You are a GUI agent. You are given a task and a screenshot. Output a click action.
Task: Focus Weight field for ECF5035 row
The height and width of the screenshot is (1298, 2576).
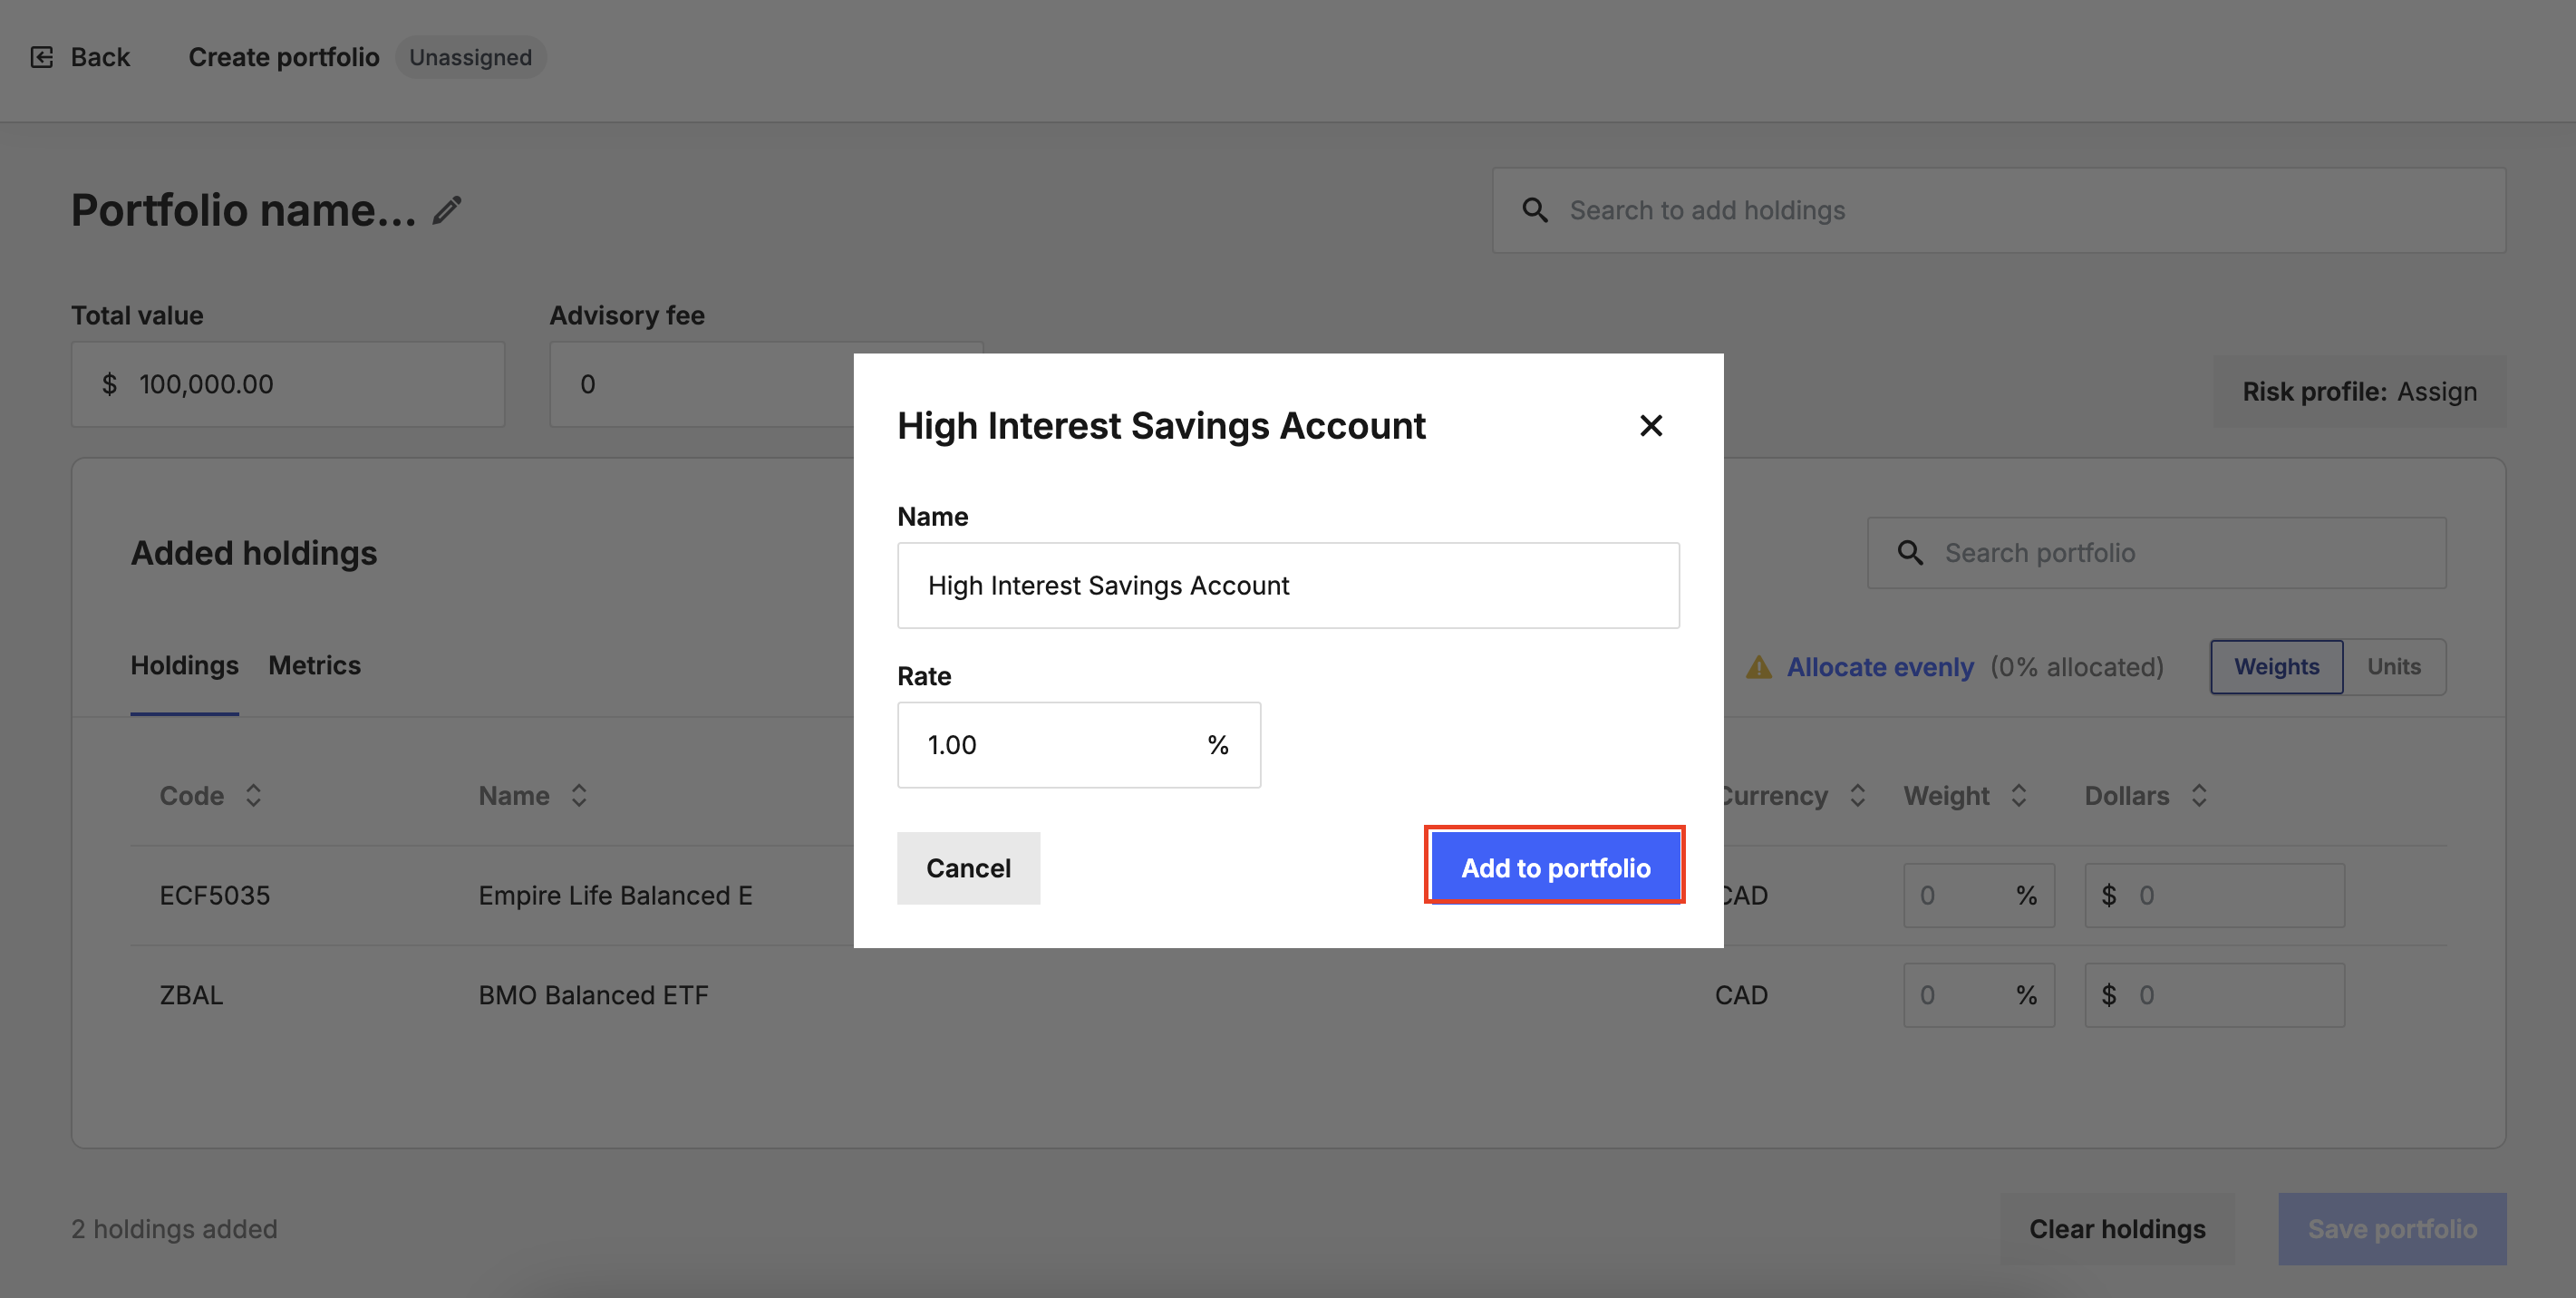click(x=1979, y=896)
